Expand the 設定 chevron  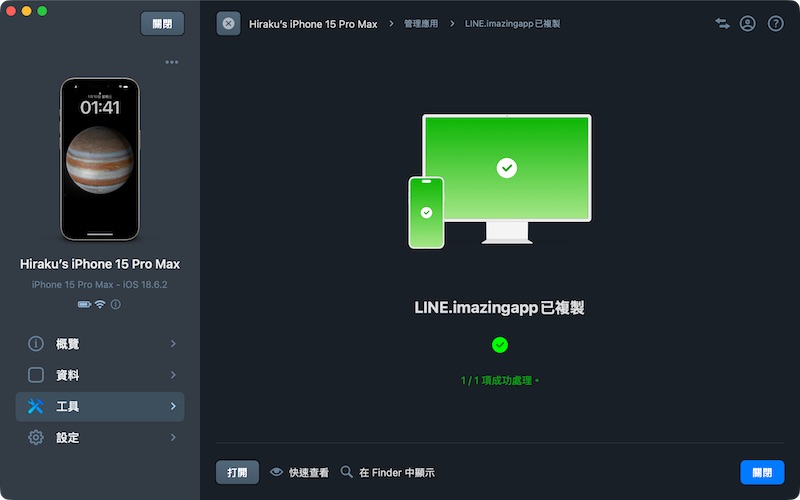coord(173,437)
